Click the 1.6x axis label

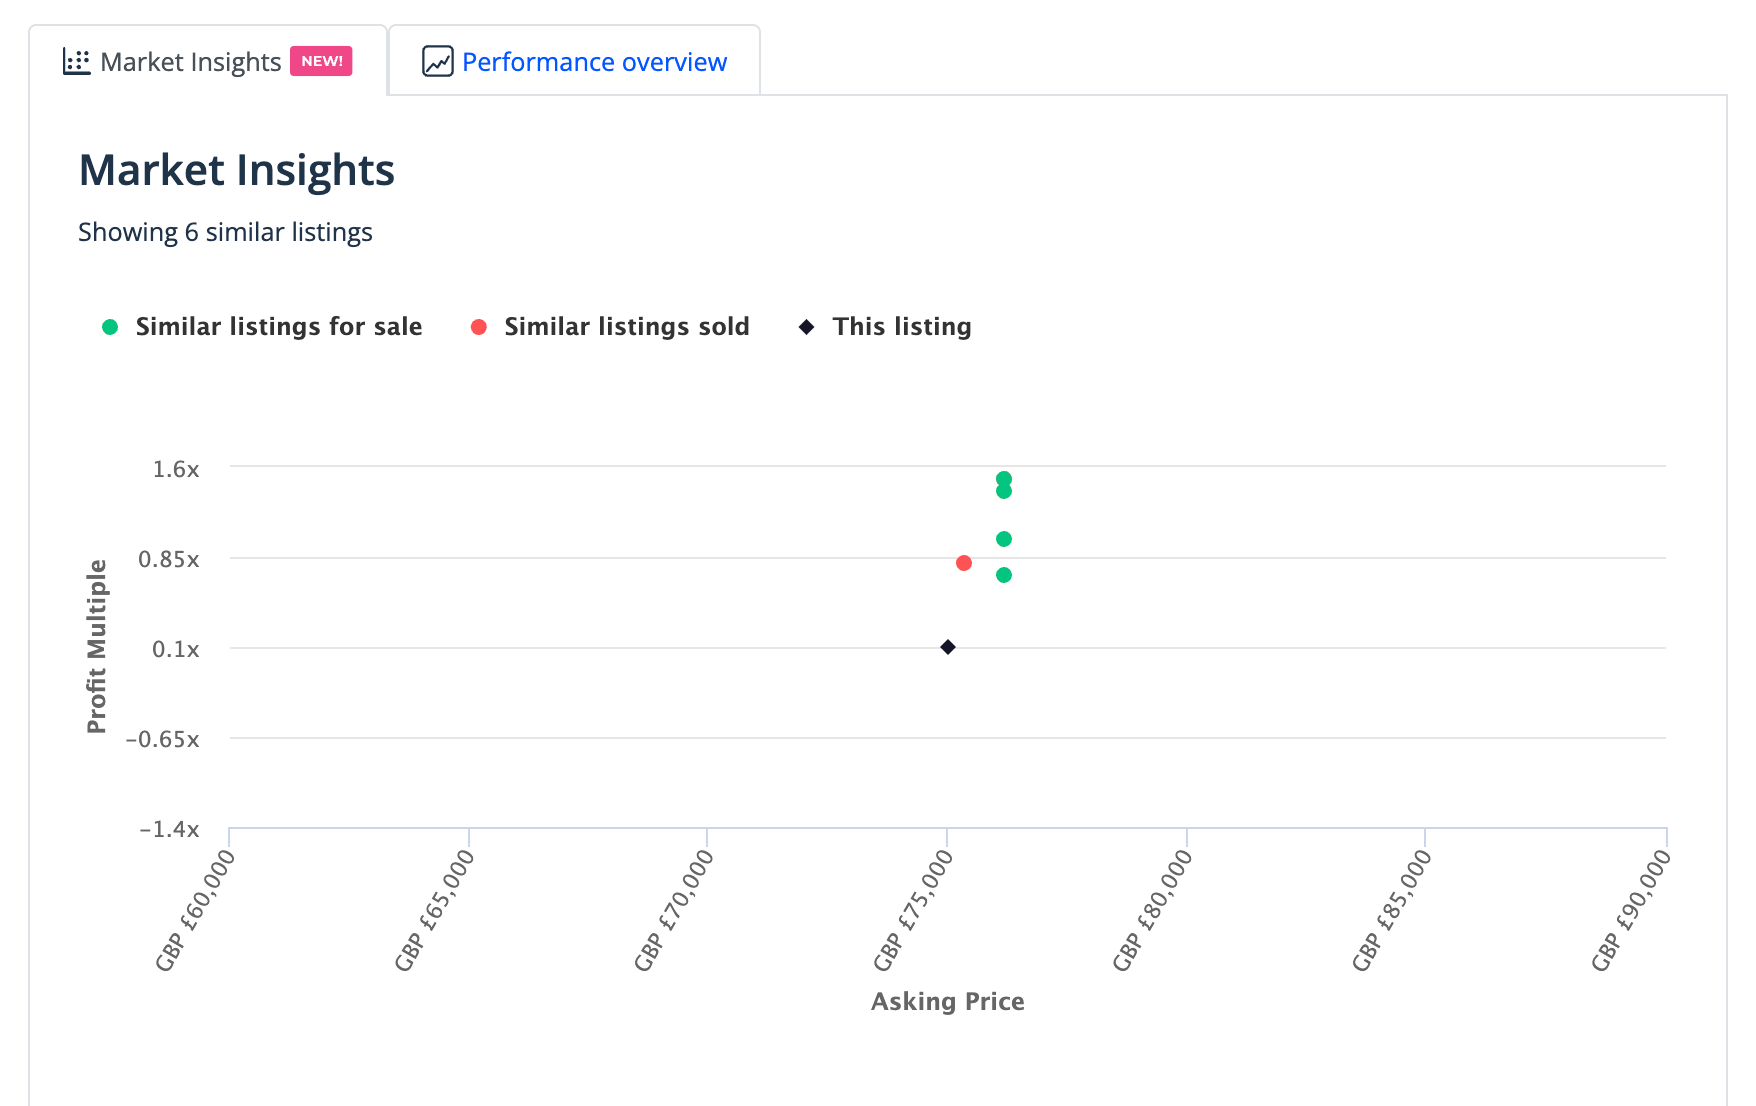click(x=176, y=469)
